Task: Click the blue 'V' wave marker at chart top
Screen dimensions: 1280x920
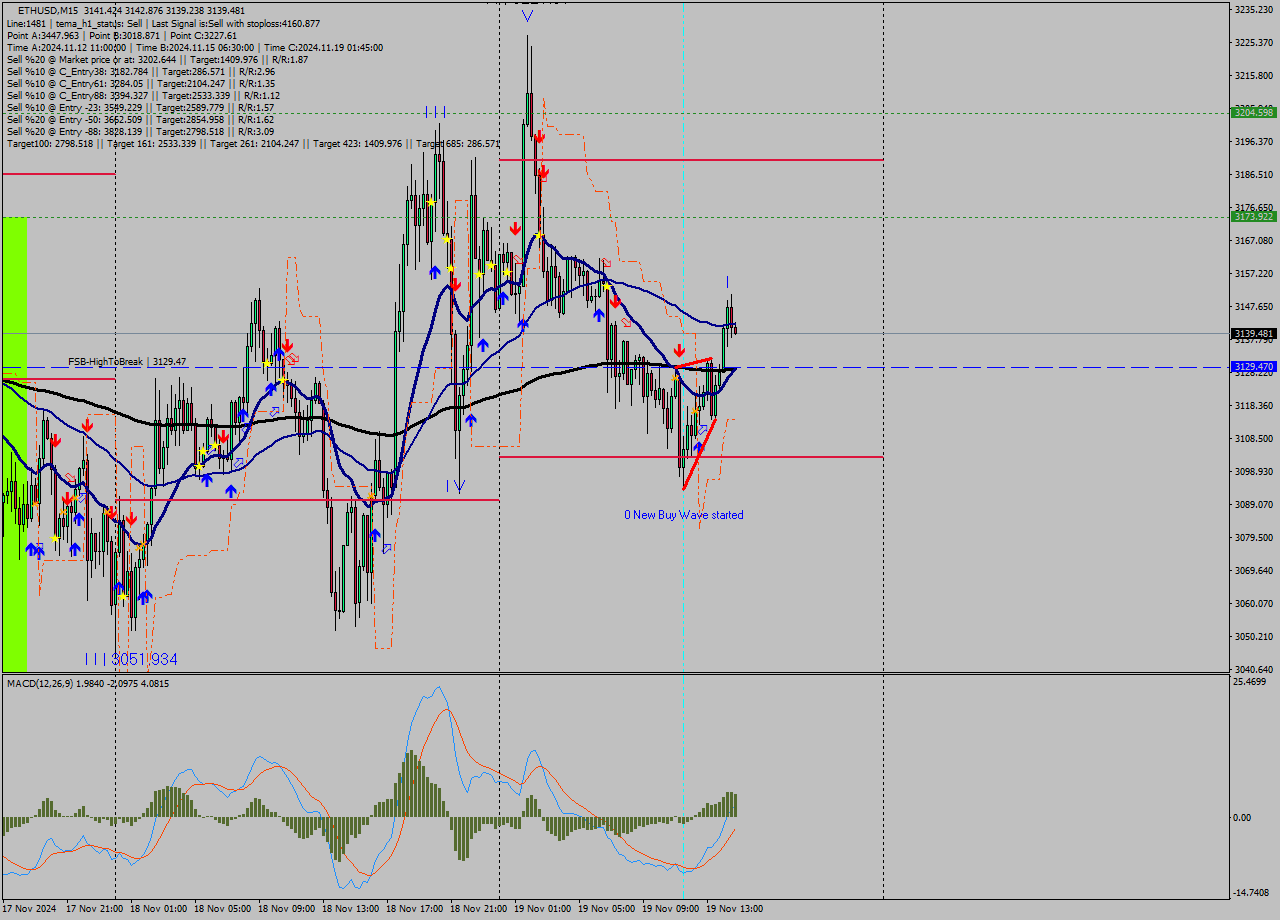Action: point(527,16)
